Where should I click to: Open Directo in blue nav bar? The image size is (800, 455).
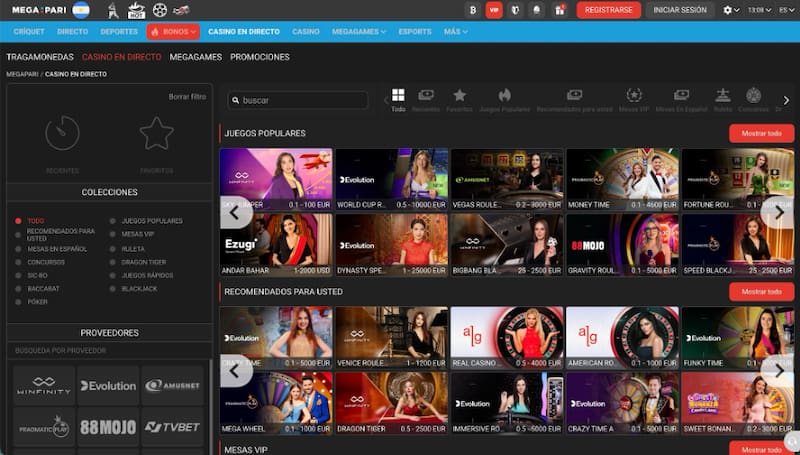point(72,32)
